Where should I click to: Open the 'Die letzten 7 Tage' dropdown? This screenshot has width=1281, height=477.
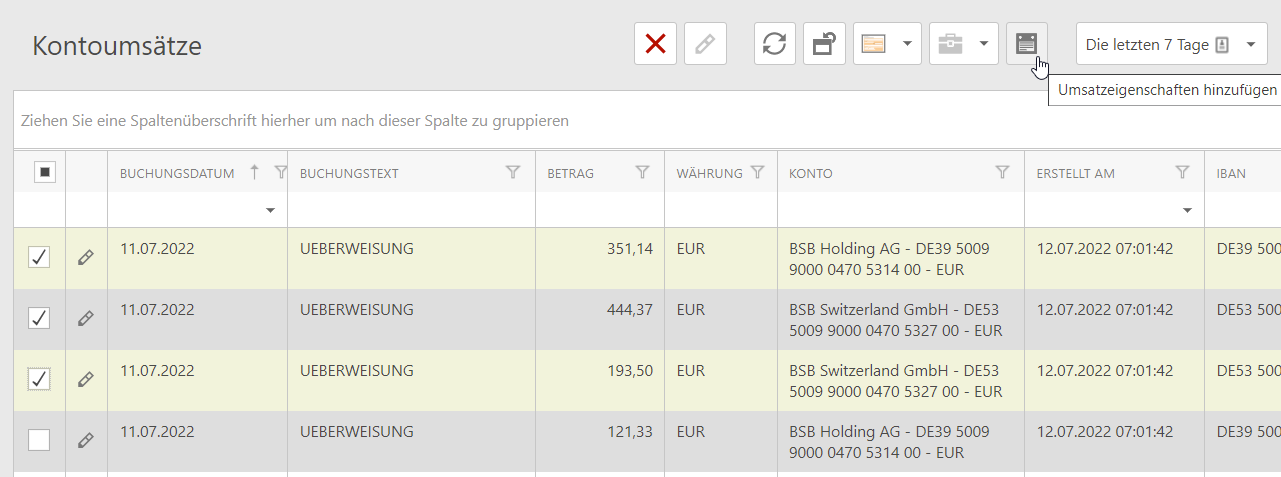(x=1171, y=44)
